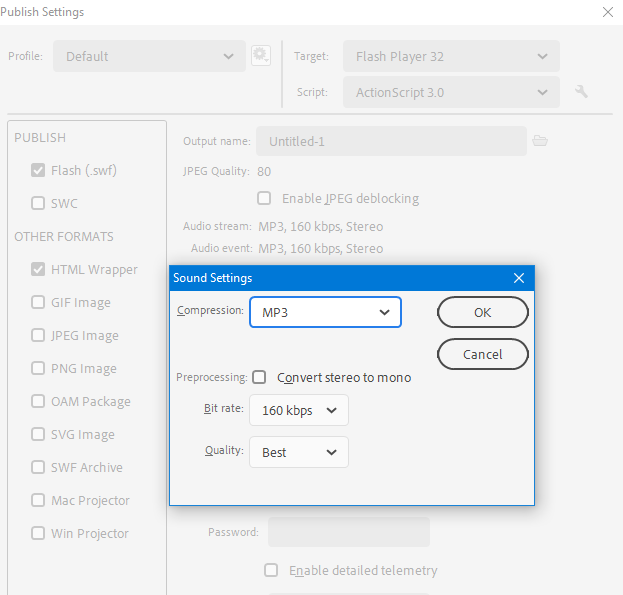Close the Sound Settings dialog
The image size is (623, 595).
pos(519,278)
